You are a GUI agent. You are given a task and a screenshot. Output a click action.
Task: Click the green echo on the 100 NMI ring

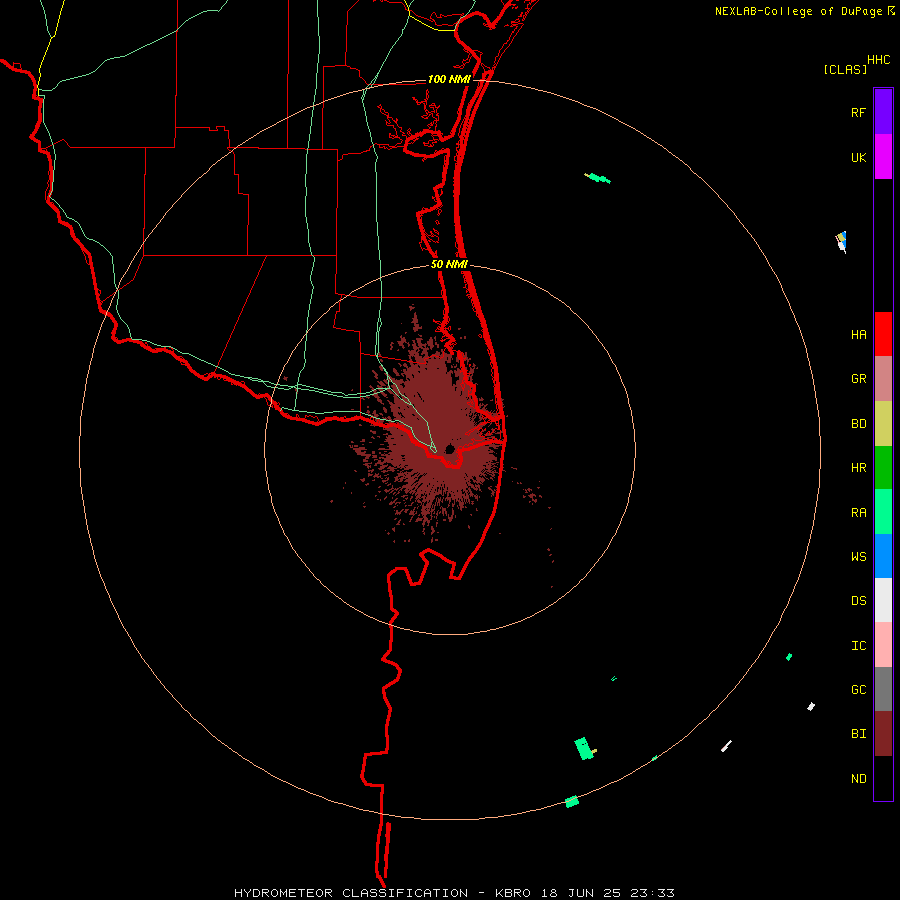tap(572, 802)
